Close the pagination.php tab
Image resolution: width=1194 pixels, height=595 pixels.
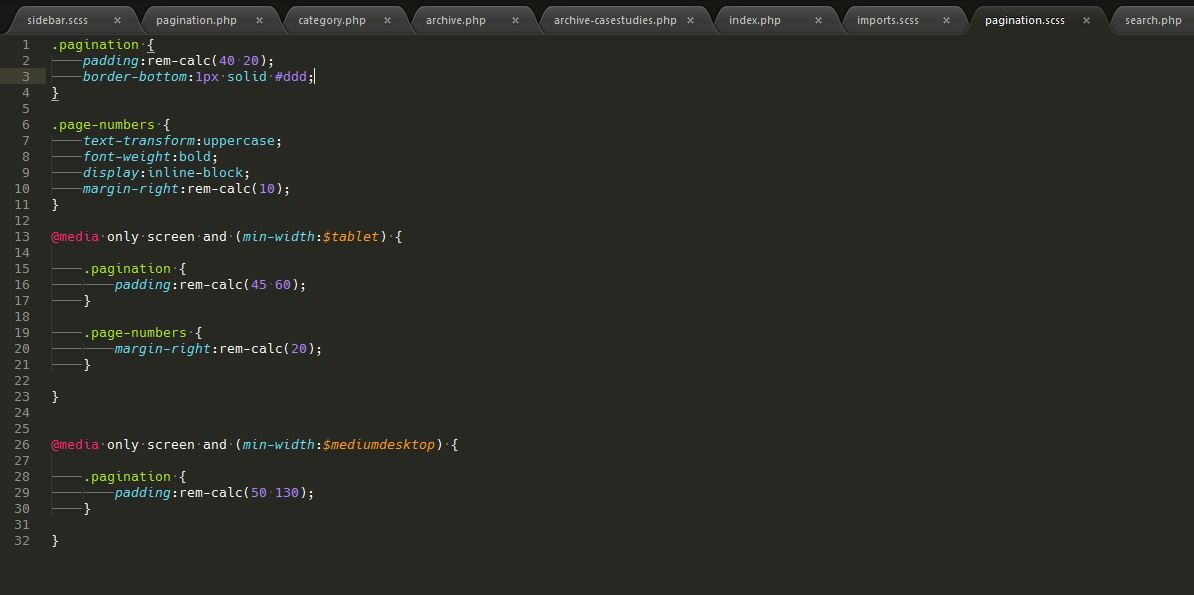coord(259,21)
